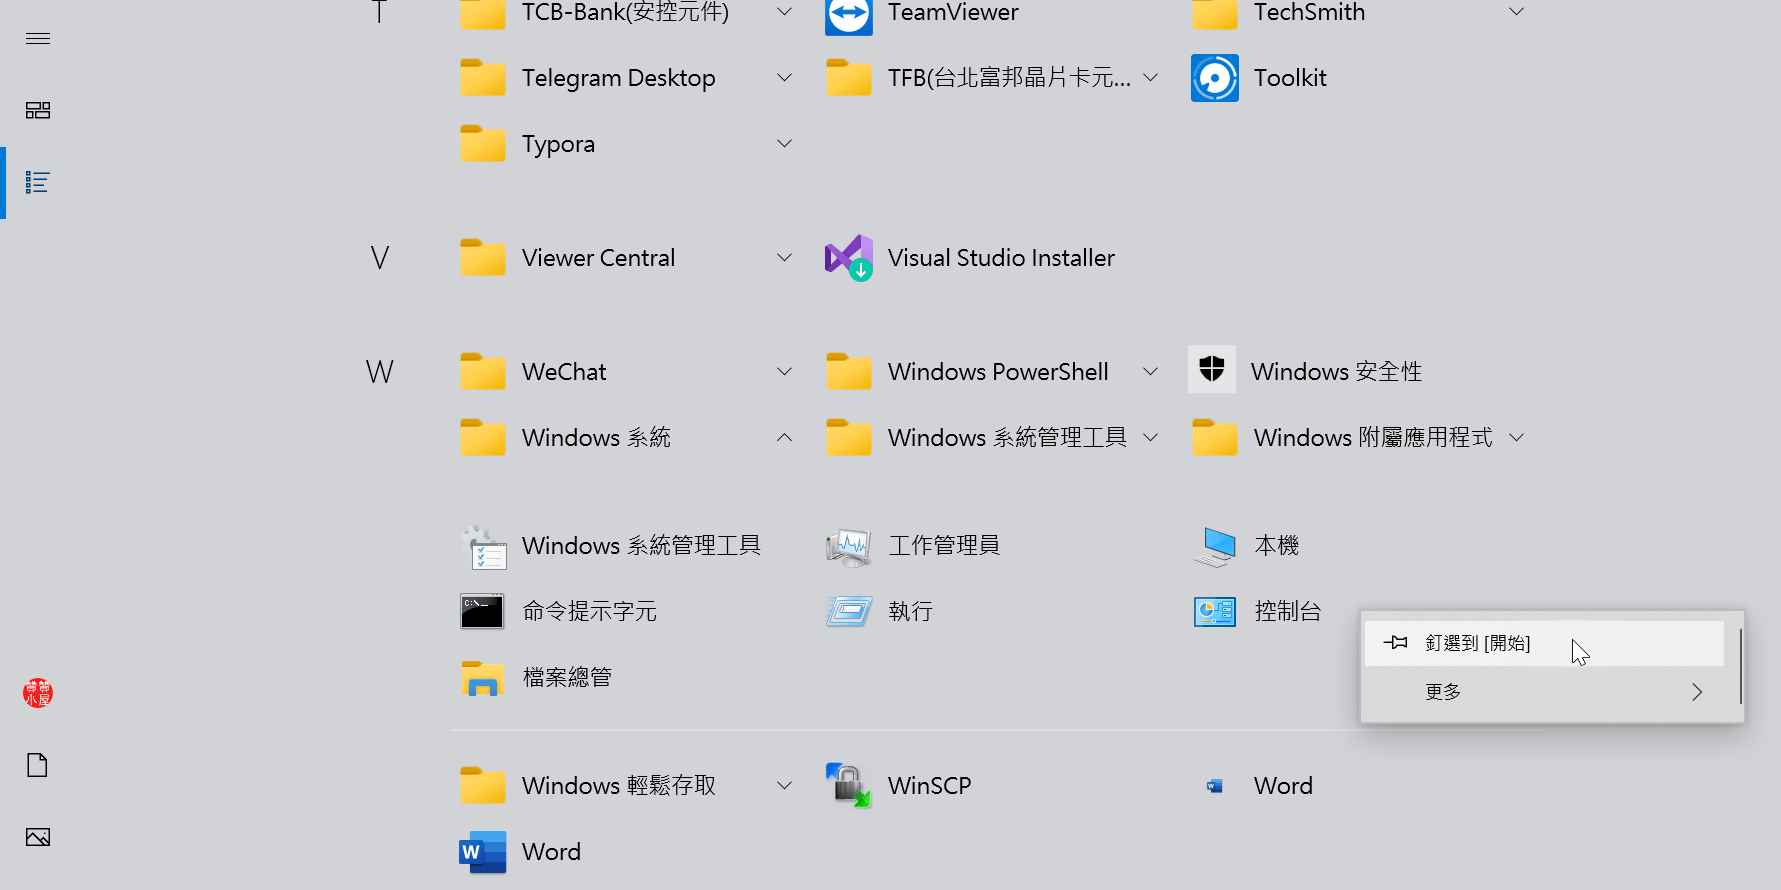The image size is (1781, 890).
Task: Collapse the Windows 系統 folder chevron
Action: 785,437
